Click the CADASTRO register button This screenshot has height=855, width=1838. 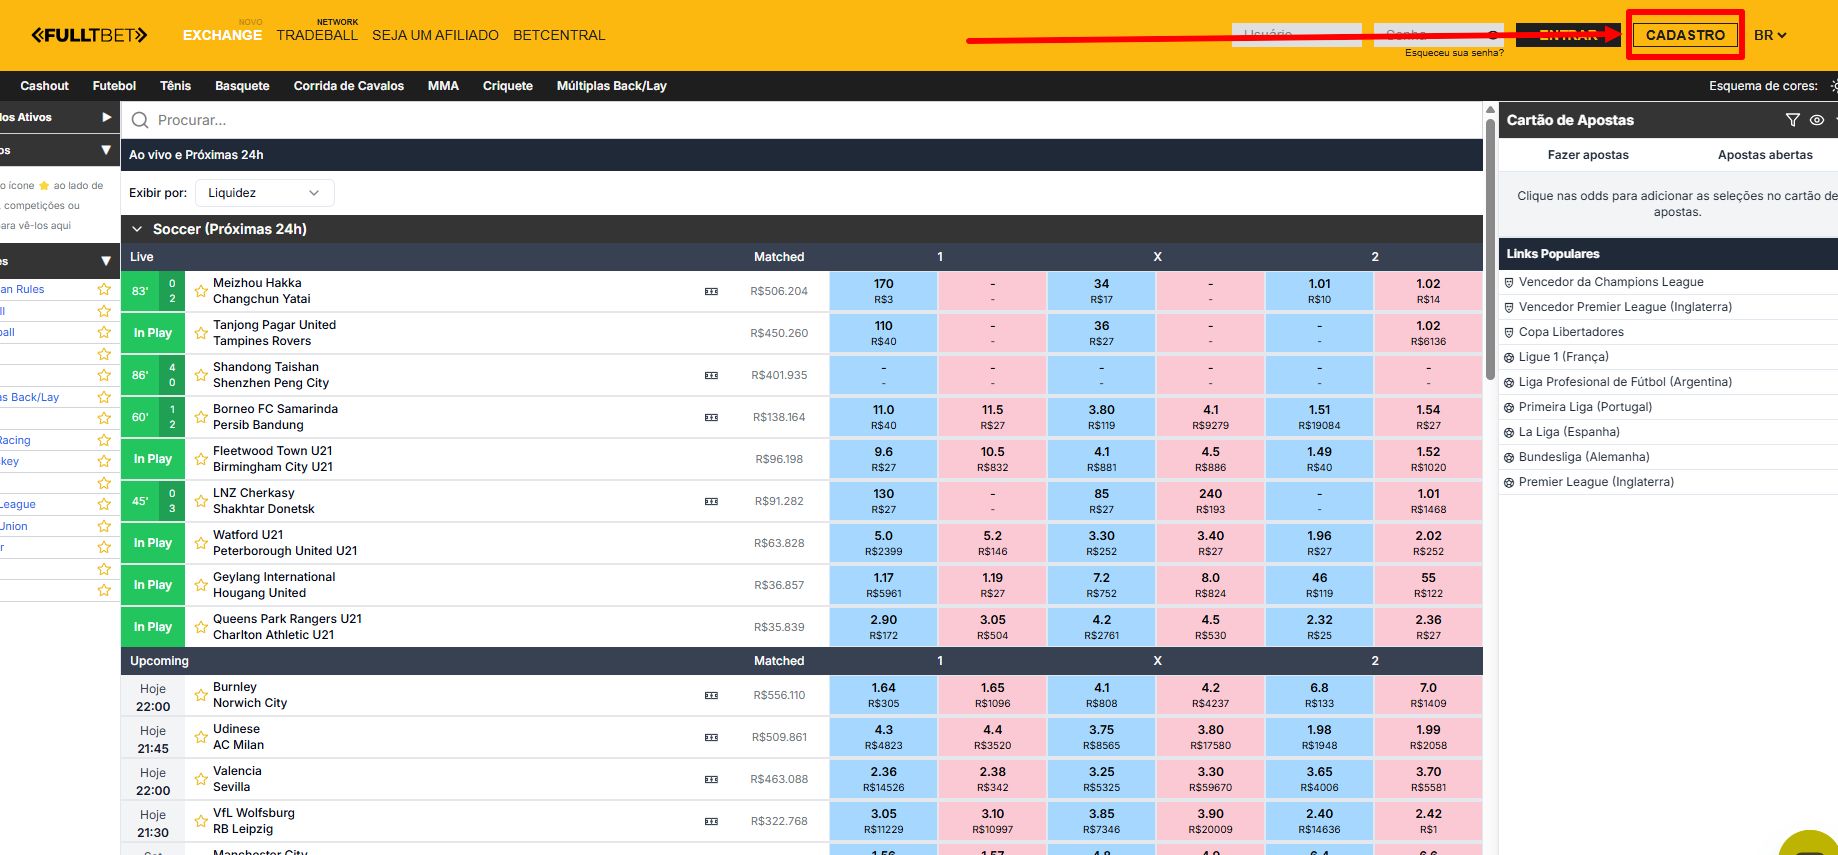click(x=1685, y=35)
